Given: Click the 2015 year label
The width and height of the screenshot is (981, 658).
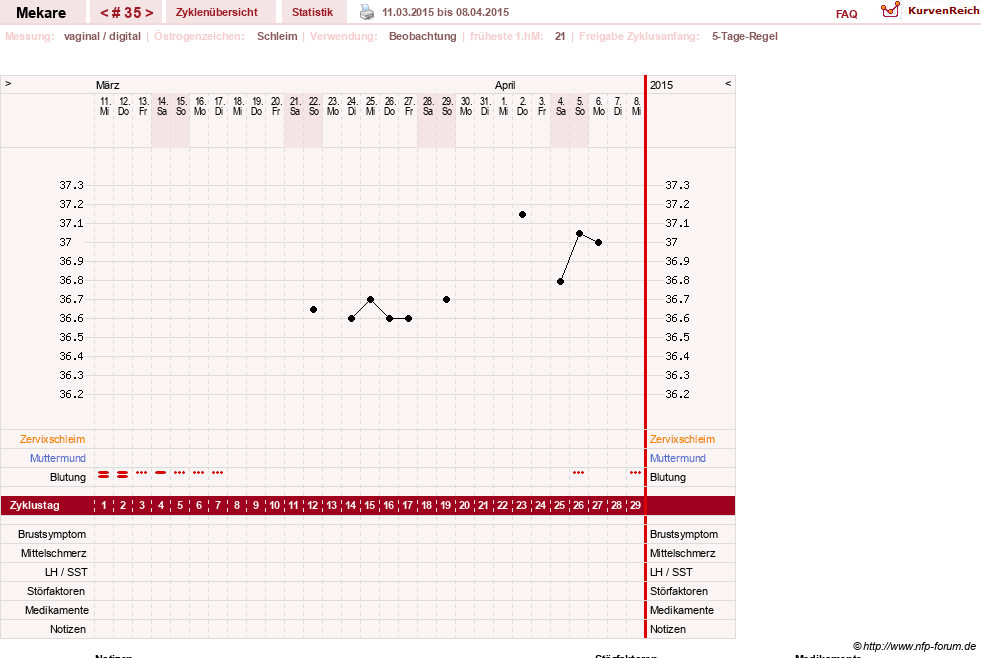Looking at the screenshot, I should (661, 85).
